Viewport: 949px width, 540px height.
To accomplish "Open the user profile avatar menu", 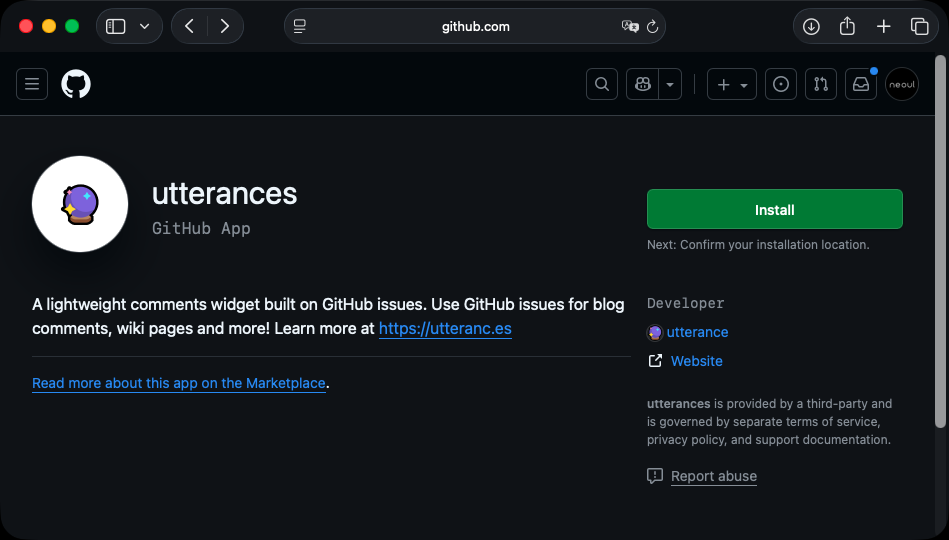I will (x=901, y=85).
